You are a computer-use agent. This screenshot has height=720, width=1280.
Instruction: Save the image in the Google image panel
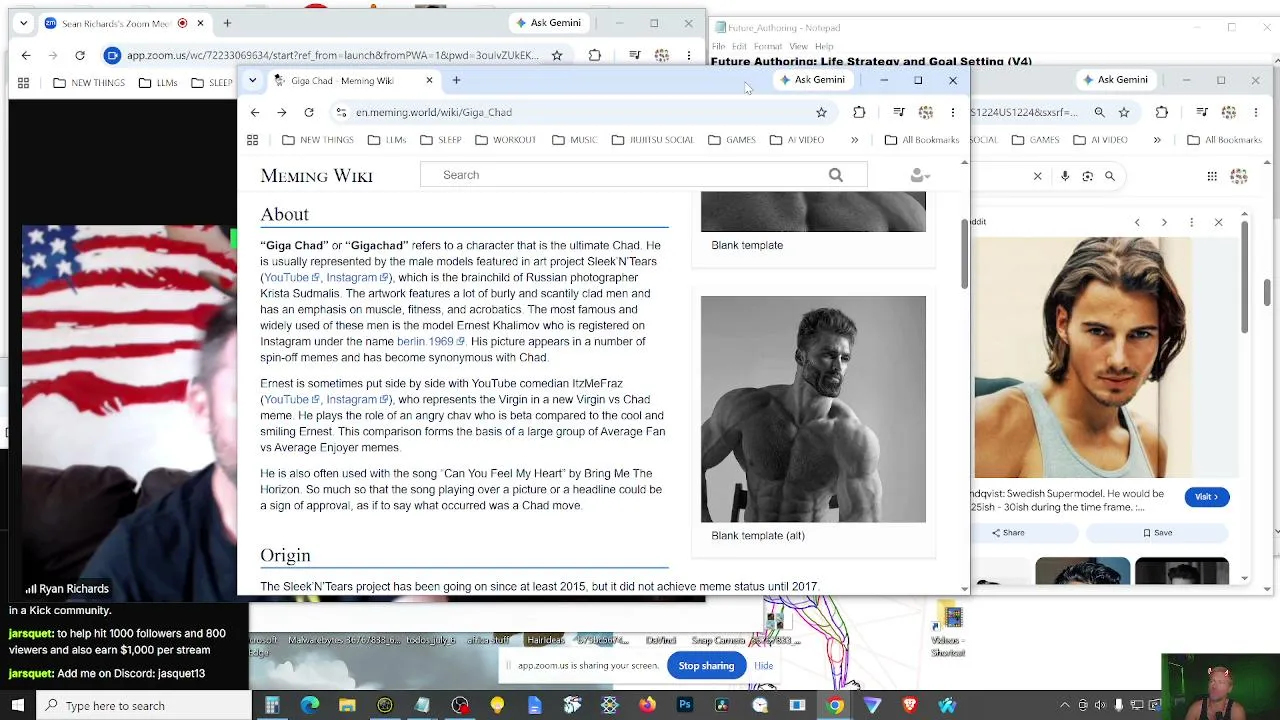[x=1158, y=533]
